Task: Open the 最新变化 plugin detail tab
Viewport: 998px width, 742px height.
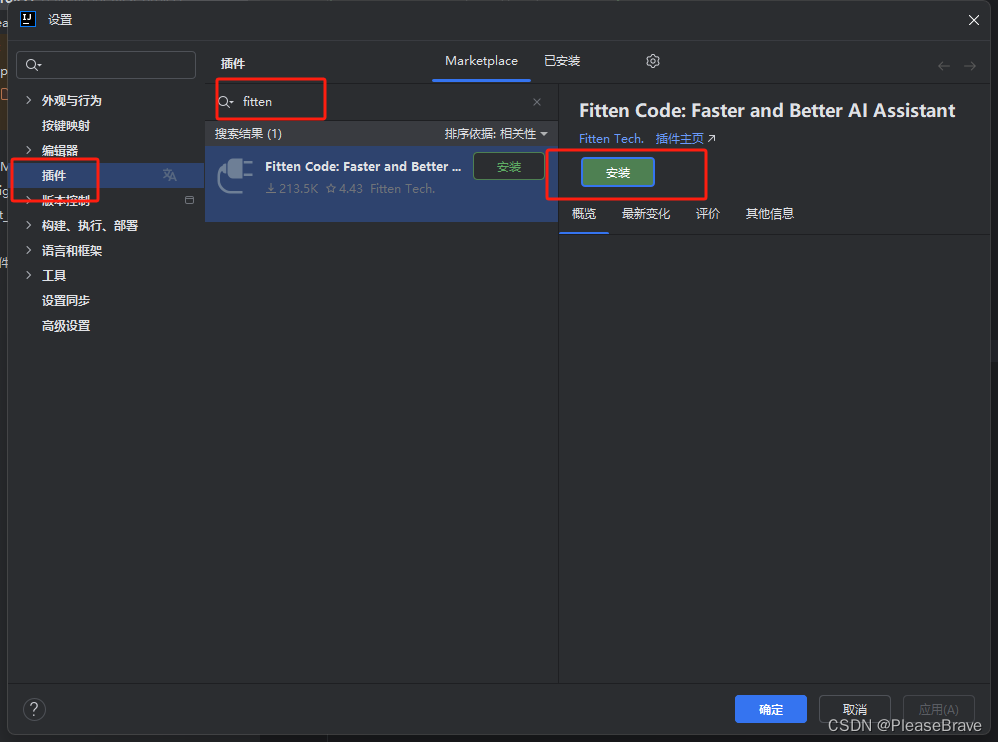Action: tap(646, 214)
